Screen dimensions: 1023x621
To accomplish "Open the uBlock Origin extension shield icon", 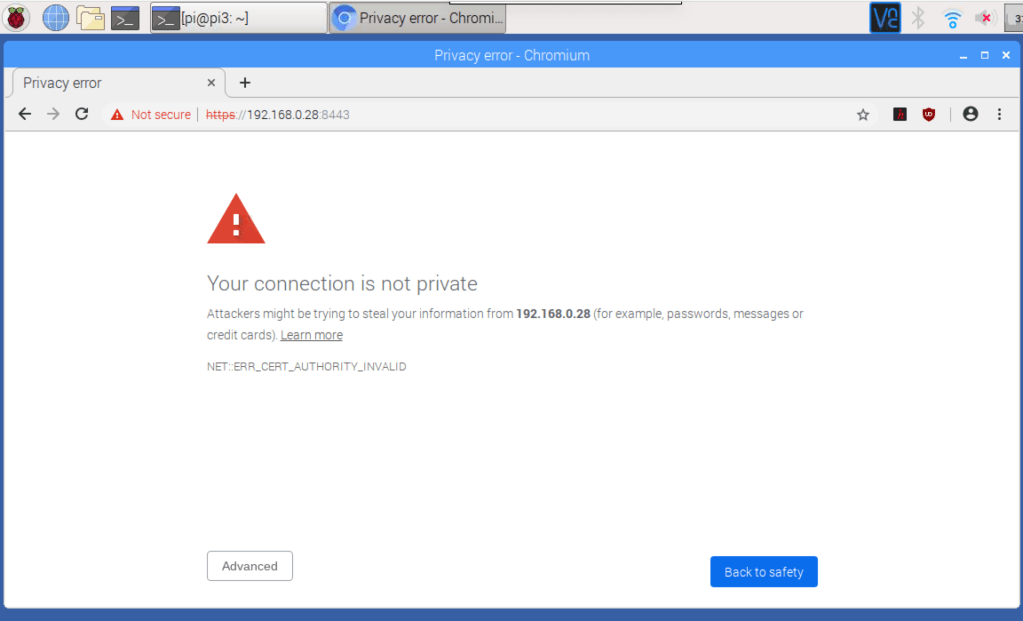I will [x=929, y=114].
